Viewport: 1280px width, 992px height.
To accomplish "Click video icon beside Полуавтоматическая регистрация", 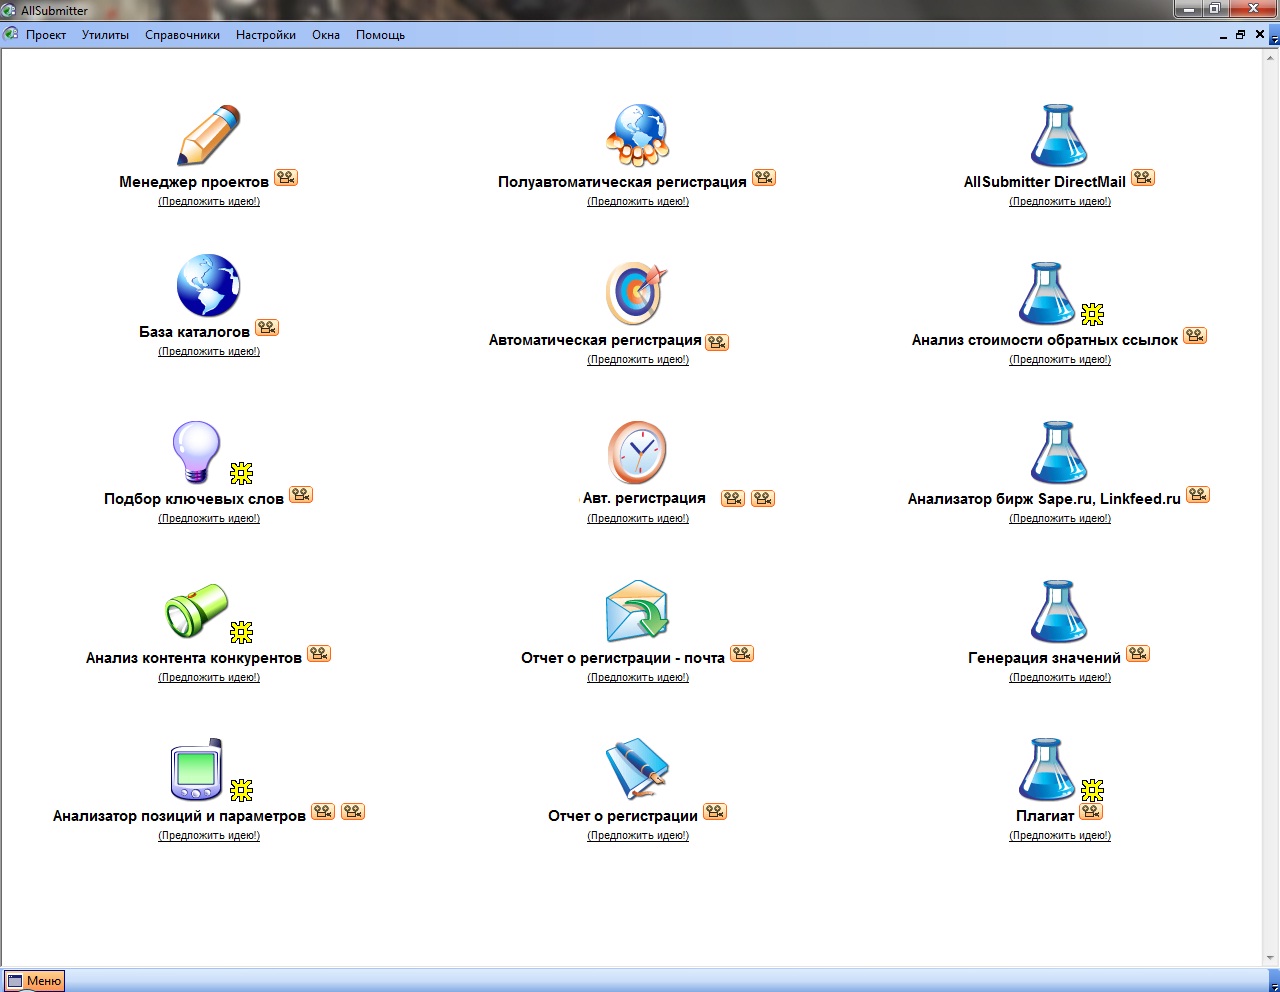I will pos(764,178).
